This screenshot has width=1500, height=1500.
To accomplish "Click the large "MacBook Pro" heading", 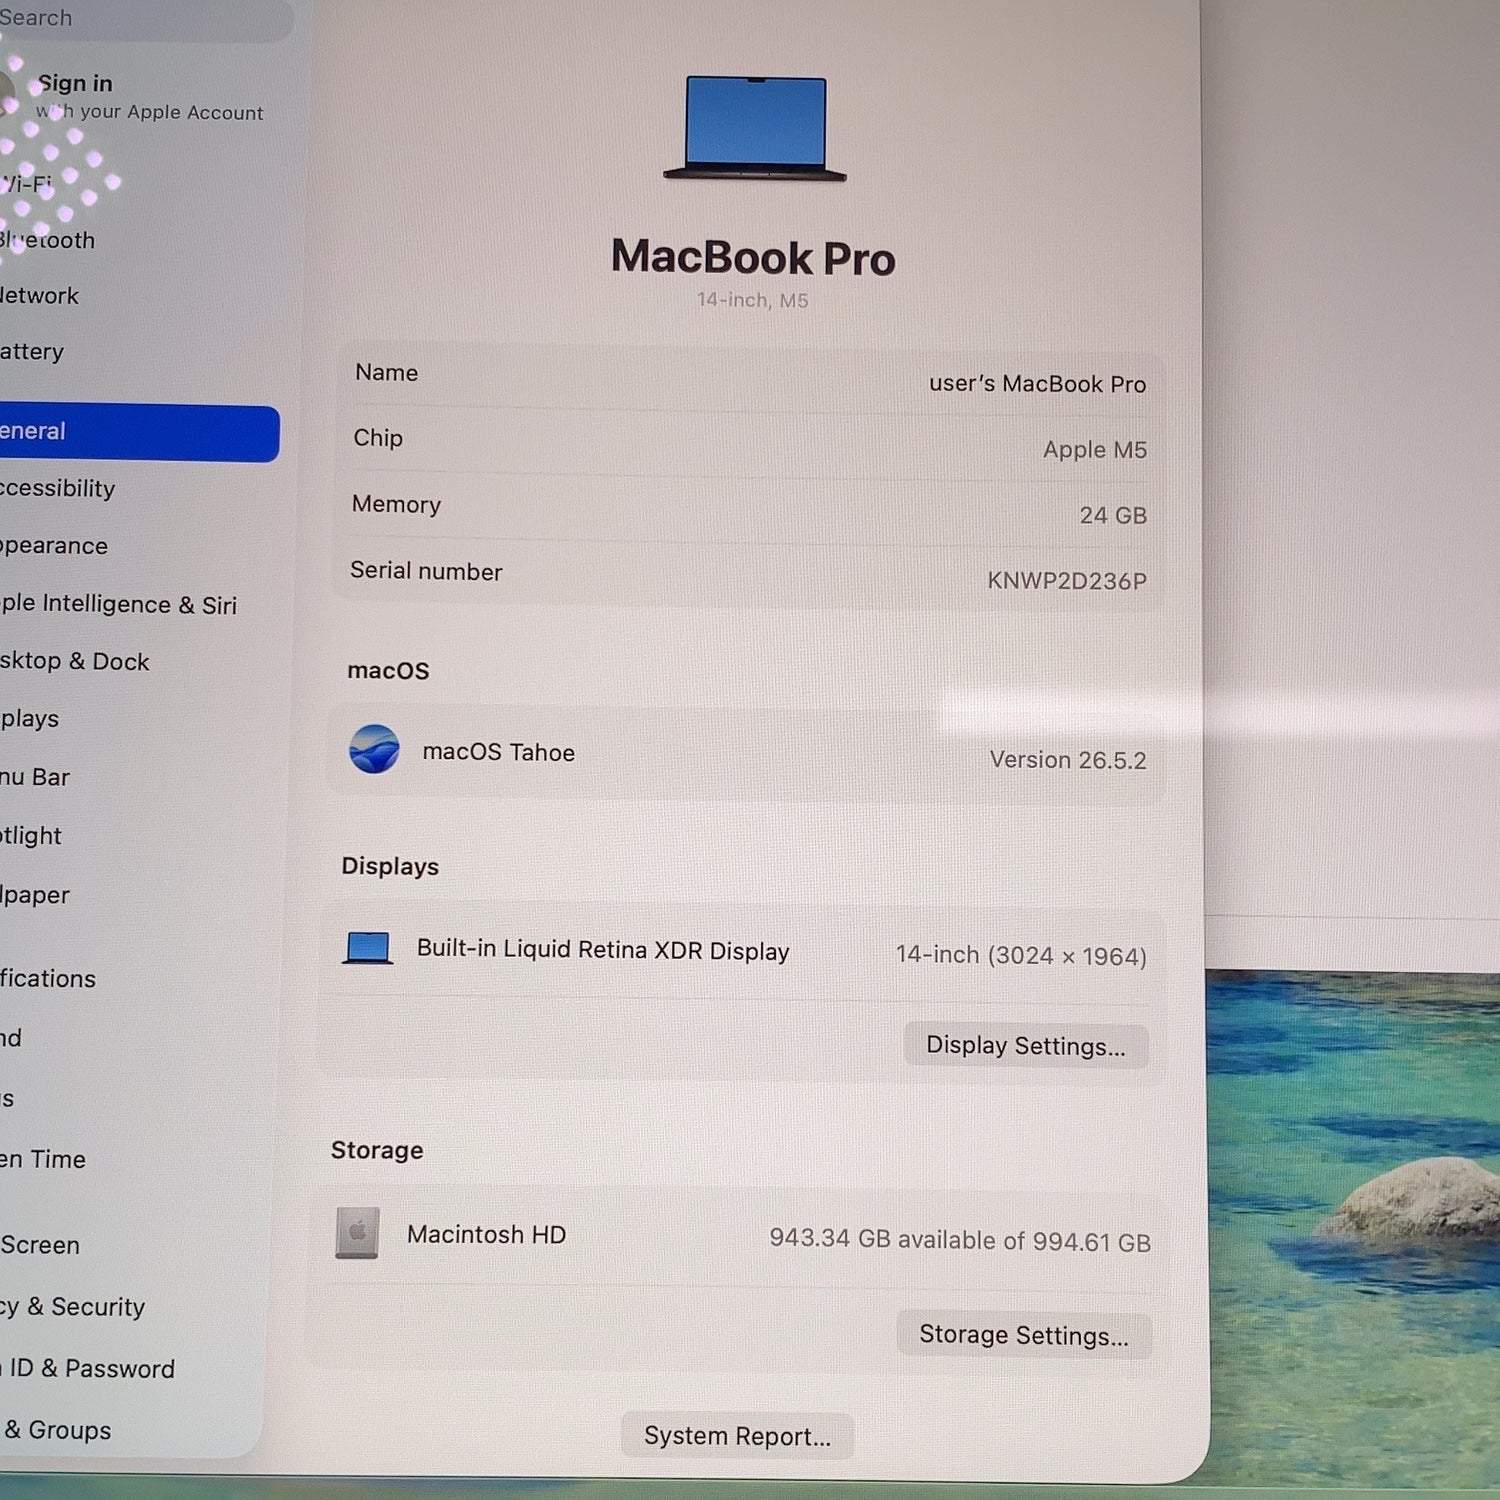I will click(753, 257).
